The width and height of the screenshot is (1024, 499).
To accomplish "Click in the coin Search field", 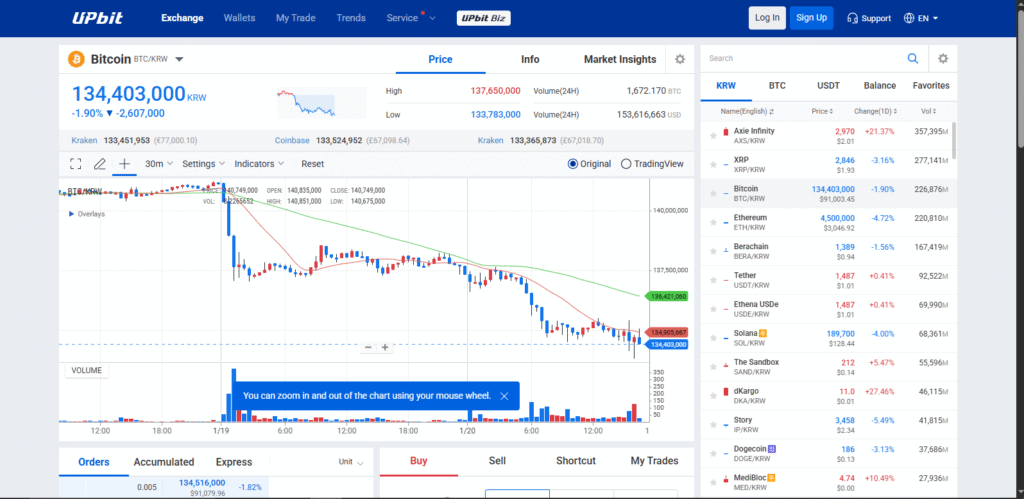I will coord(800,59).
